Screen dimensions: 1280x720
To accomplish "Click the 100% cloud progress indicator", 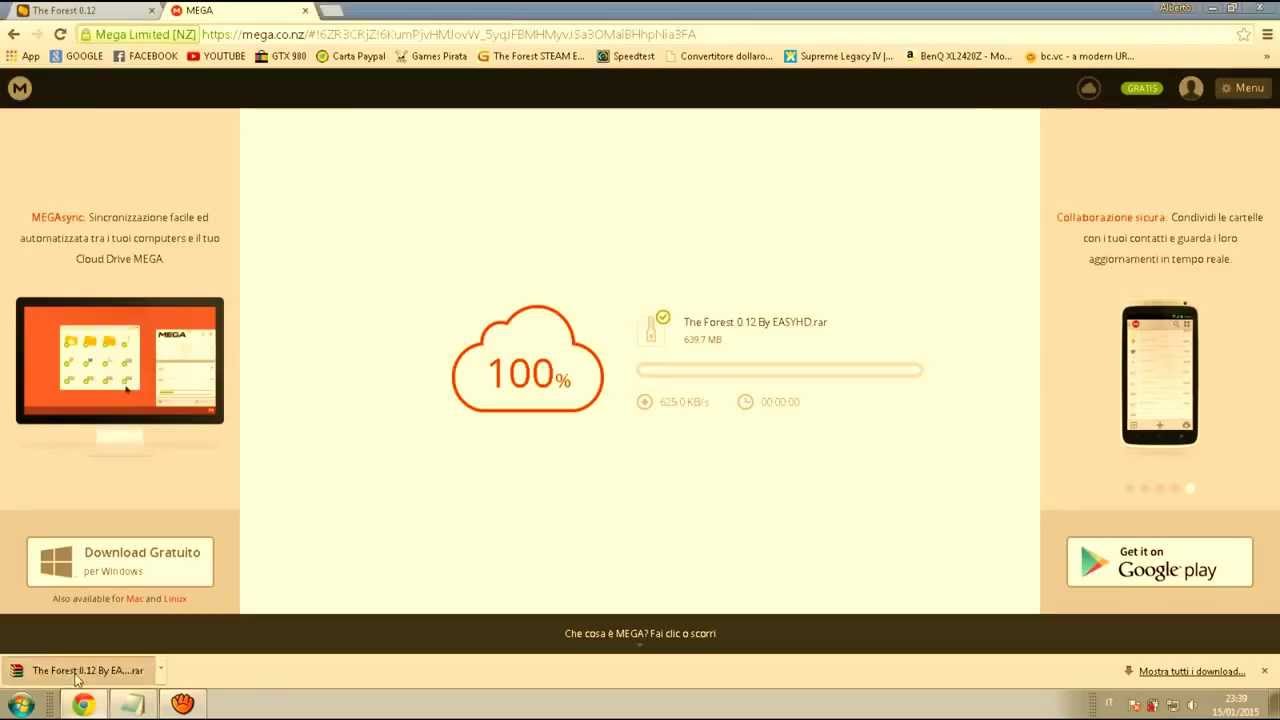I will tap(528, 359).
